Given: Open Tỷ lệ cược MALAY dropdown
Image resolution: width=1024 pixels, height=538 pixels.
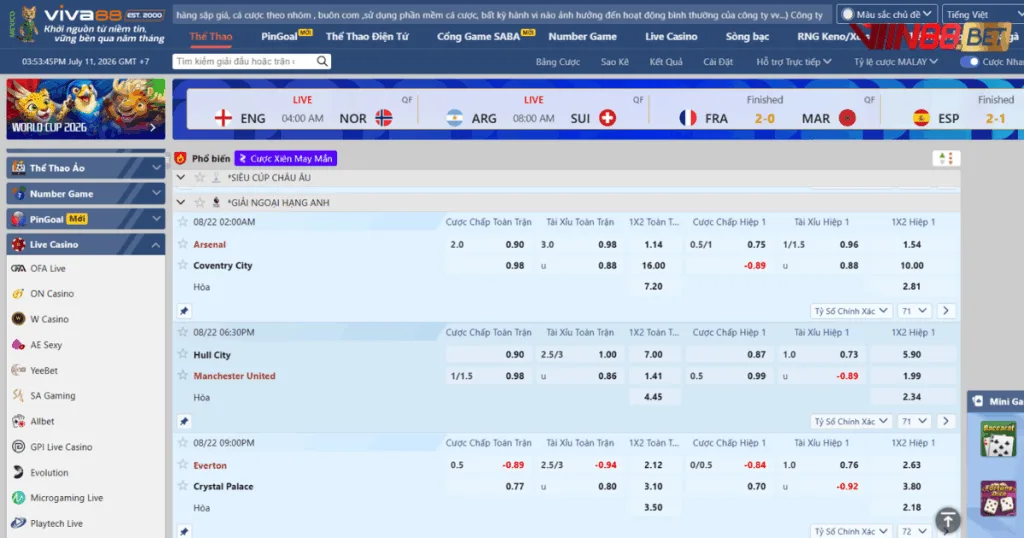Looking at the screenshot, I should pyautogui.click(x=895, y=61).
